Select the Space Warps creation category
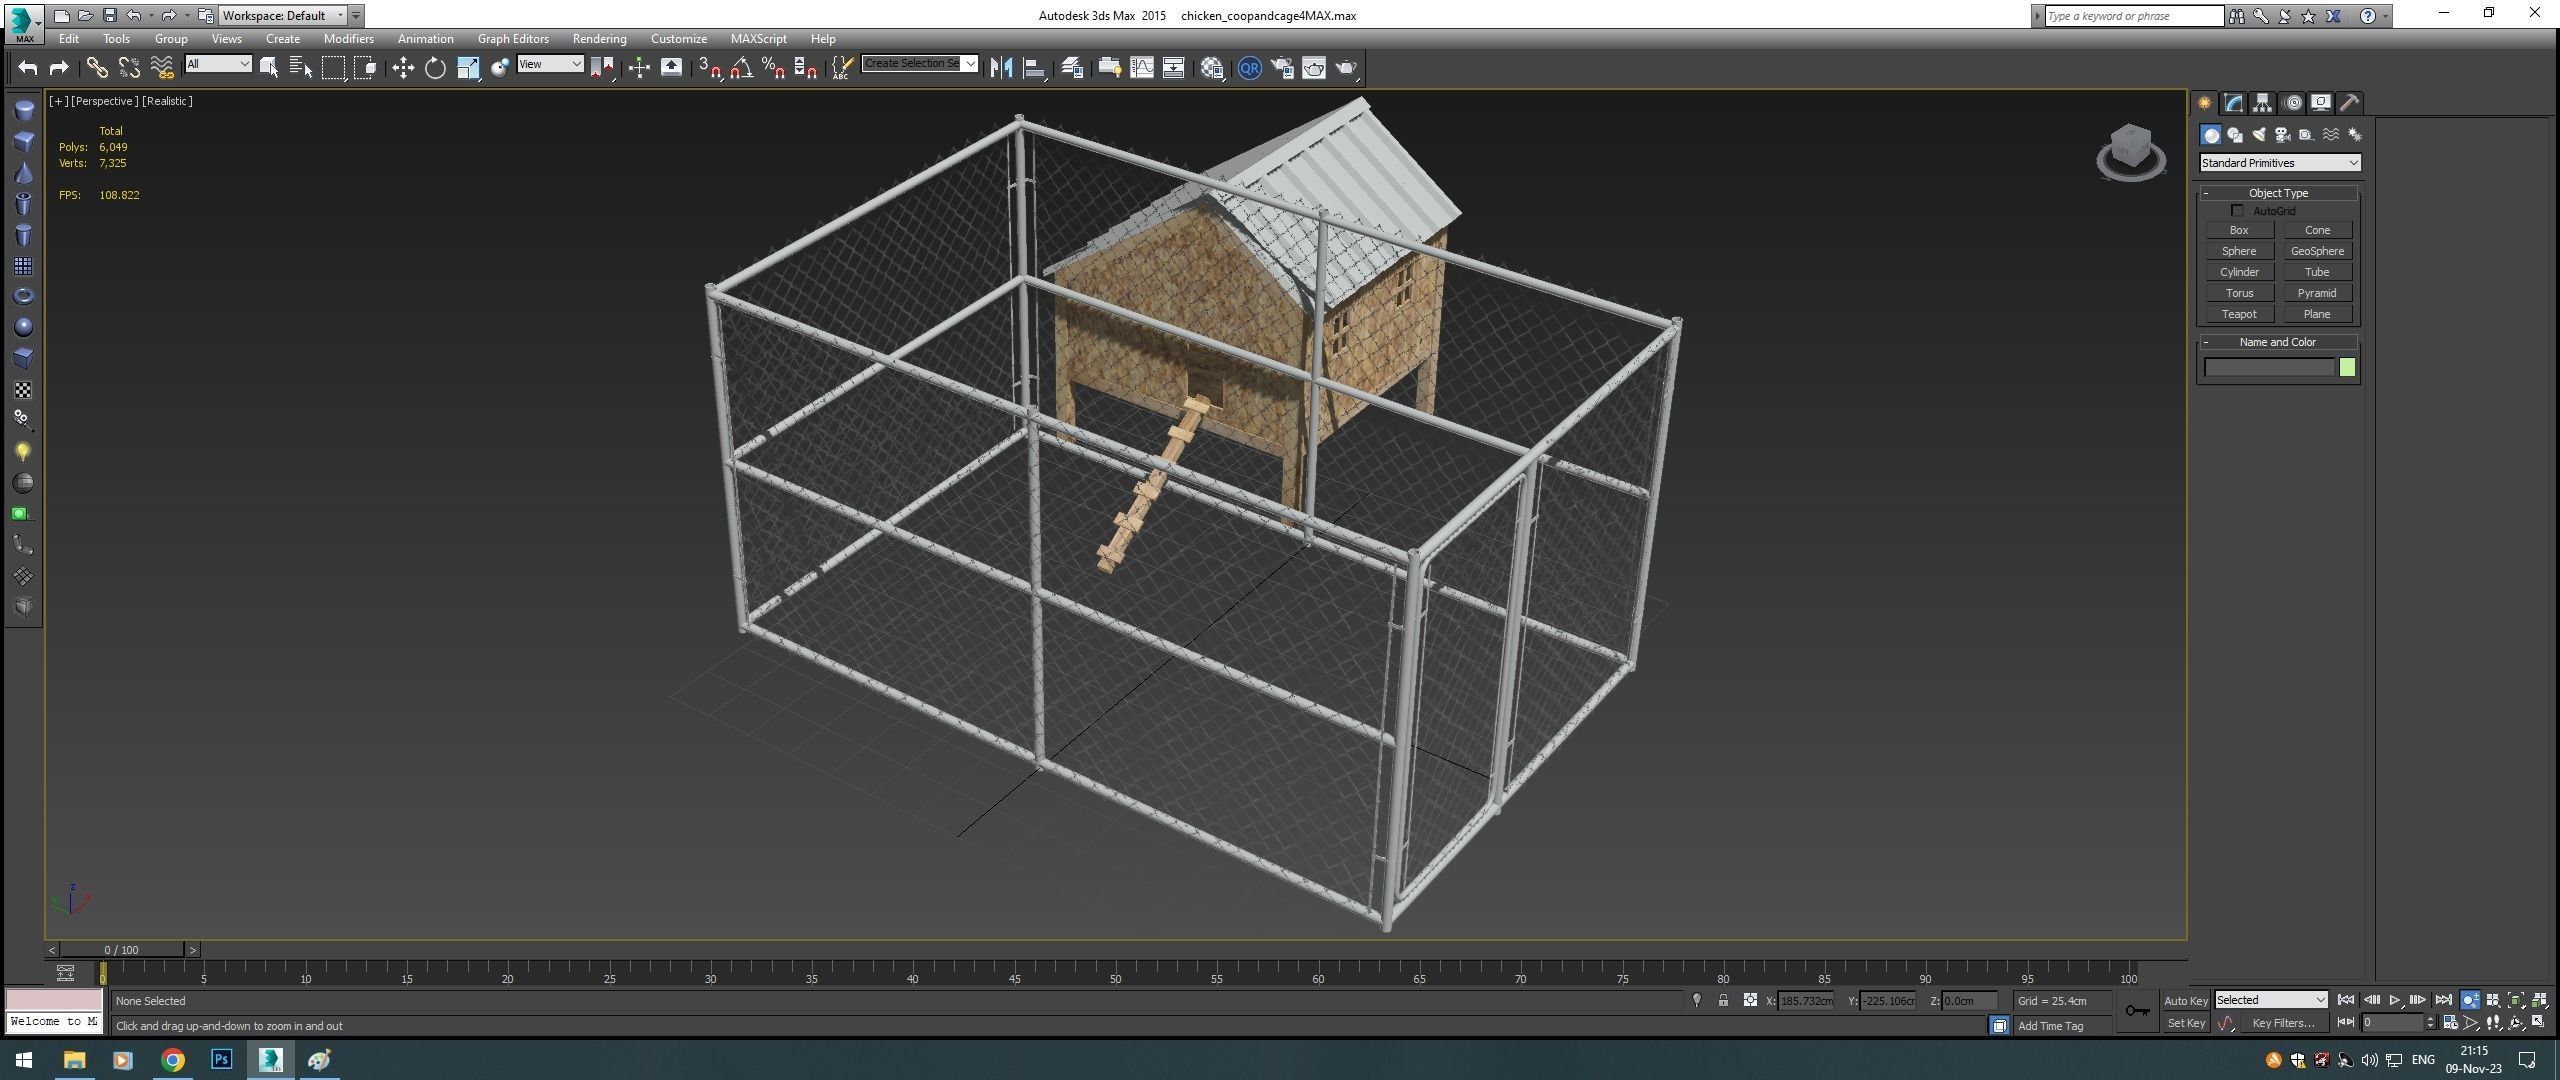 pos(2331,135)
